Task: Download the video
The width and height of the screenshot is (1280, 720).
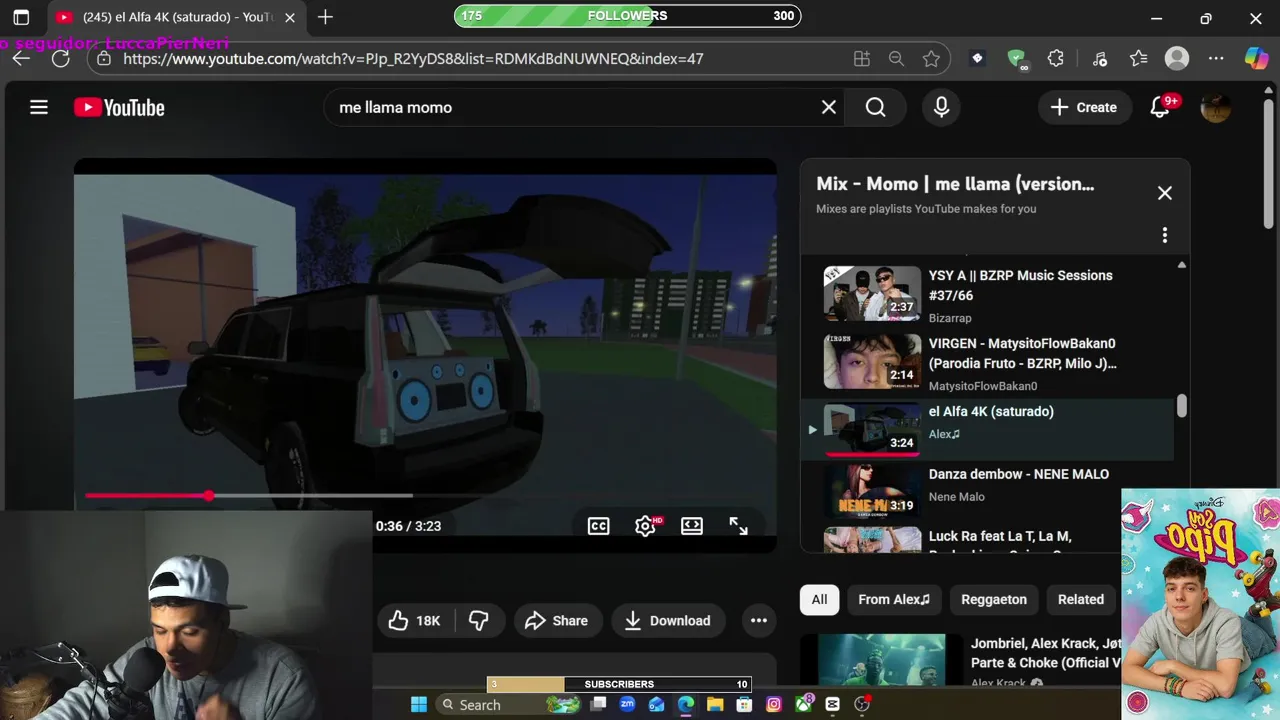Action: click(668, 621)
